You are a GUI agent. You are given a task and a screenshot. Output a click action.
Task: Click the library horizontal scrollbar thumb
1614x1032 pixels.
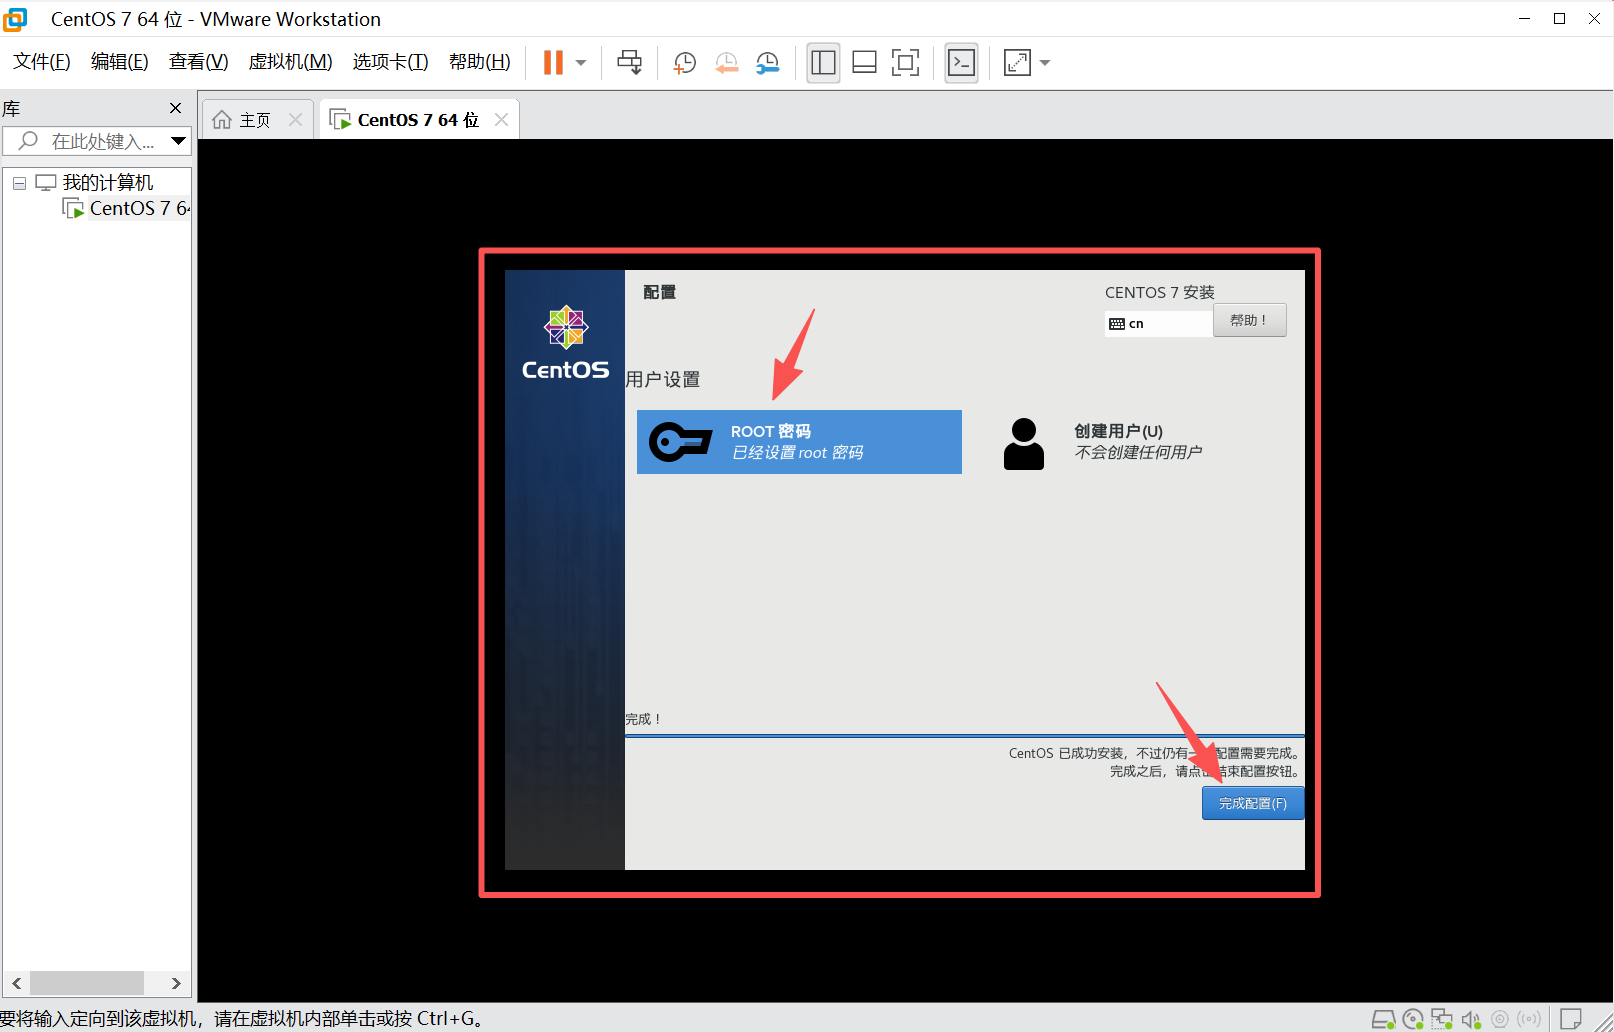tap(86, 983)
